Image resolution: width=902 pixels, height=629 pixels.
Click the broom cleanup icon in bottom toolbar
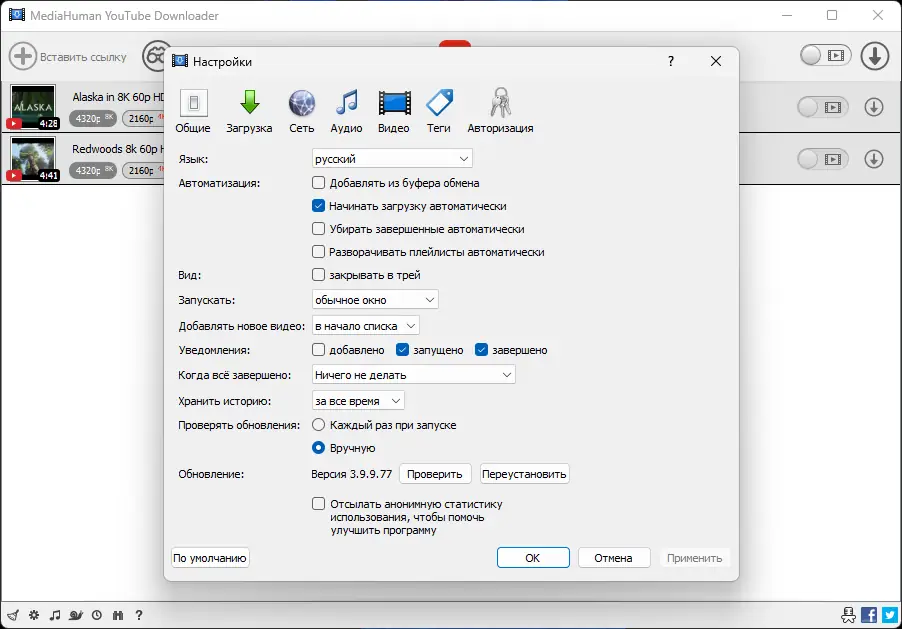12,614
